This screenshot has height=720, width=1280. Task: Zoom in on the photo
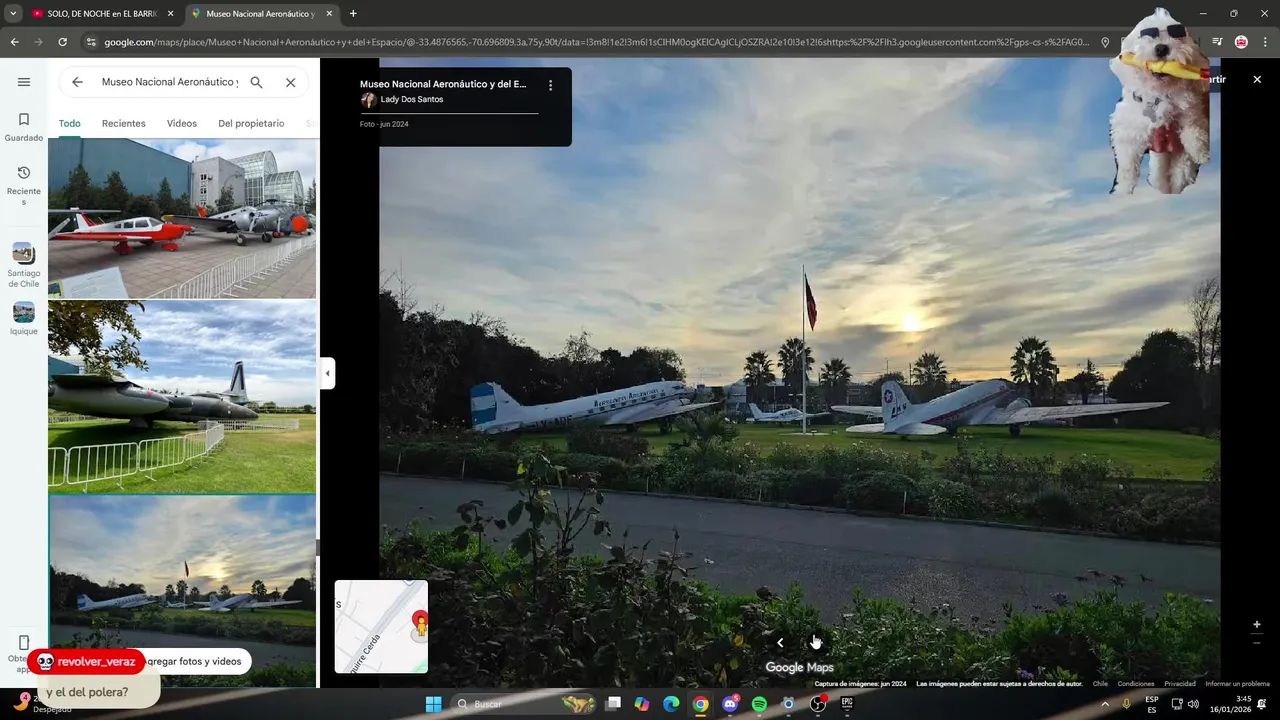point(1257,624)
